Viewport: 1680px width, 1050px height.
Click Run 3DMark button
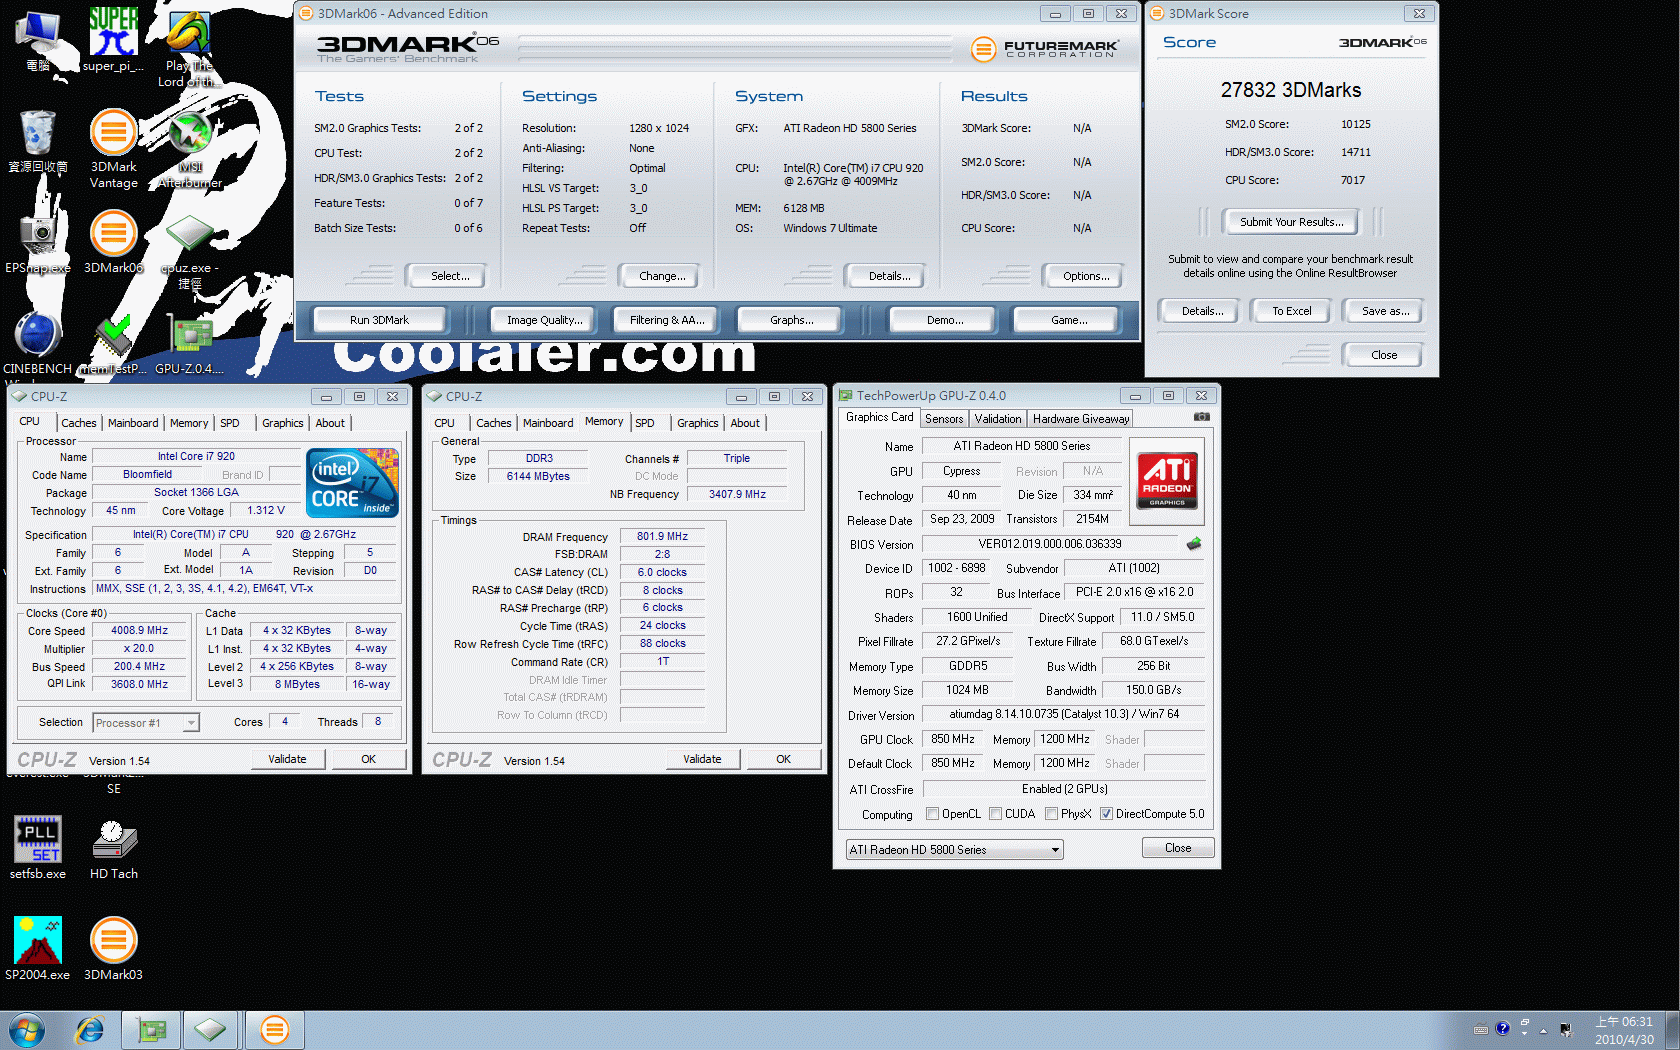click(379, 320)
